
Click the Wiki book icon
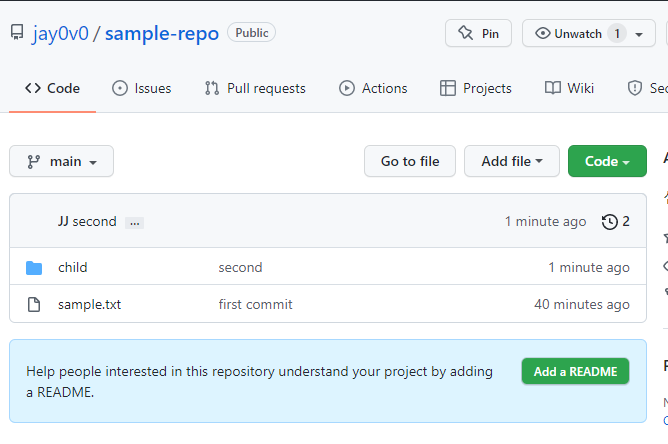coord(553,88)
